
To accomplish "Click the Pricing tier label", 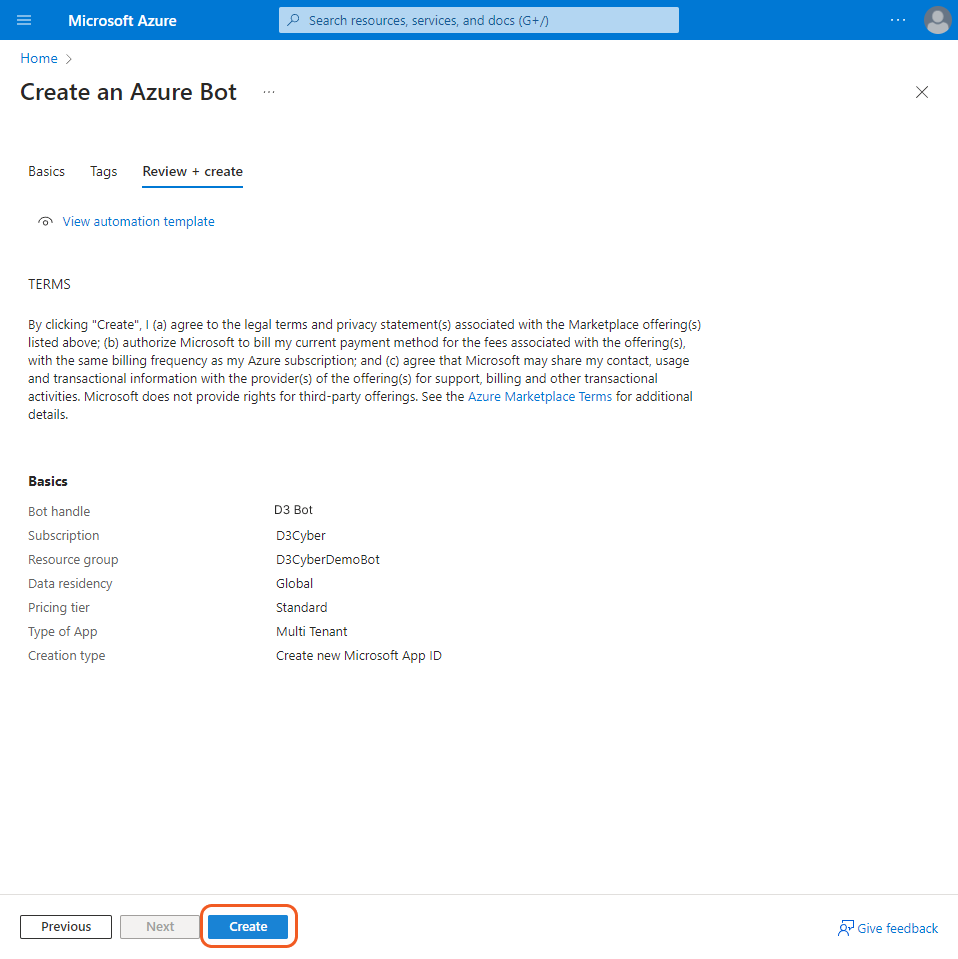I will [x=59, y=607].
